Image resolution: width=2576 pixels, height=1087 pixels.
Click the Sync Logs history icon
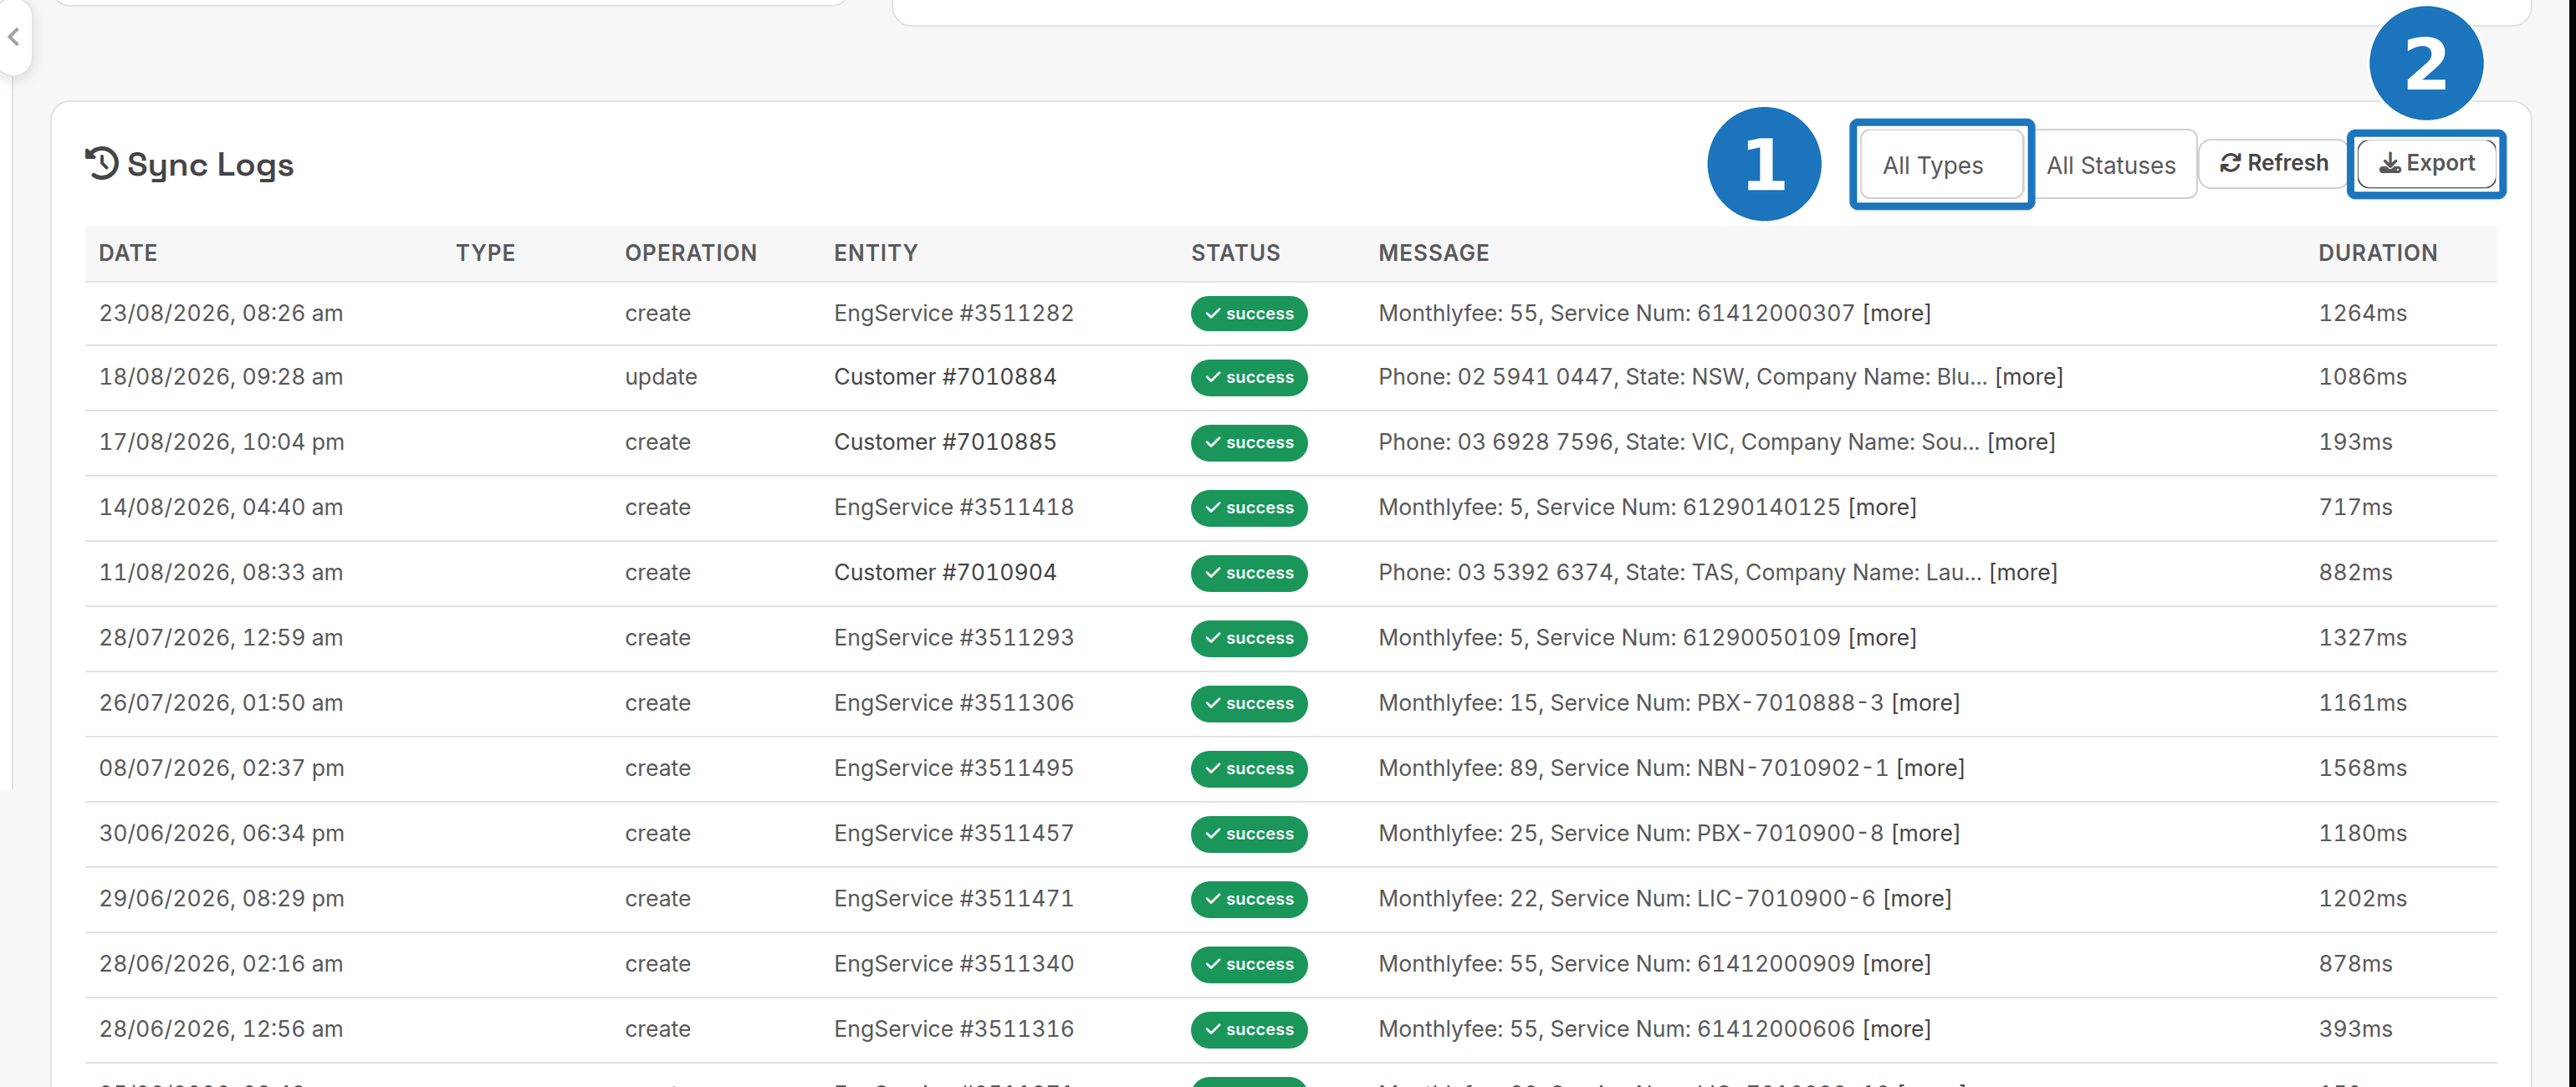pyautogui.click(x=102, y=163)
